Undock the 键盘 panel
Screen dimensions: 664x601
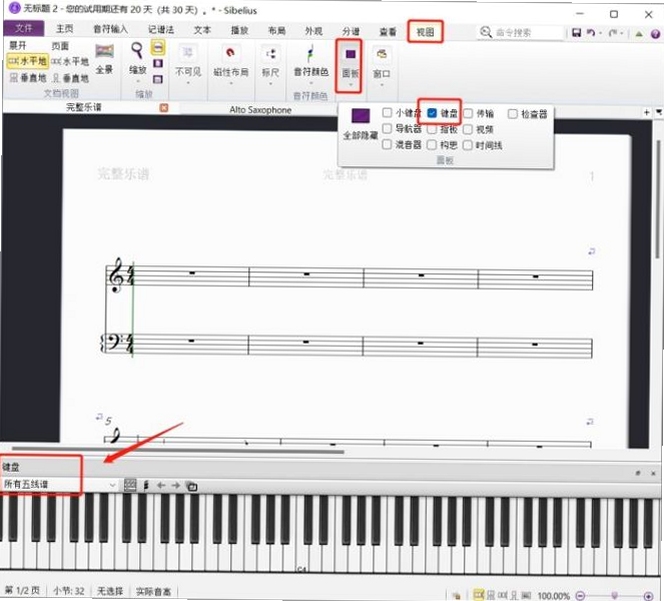(x=638, y=473)
